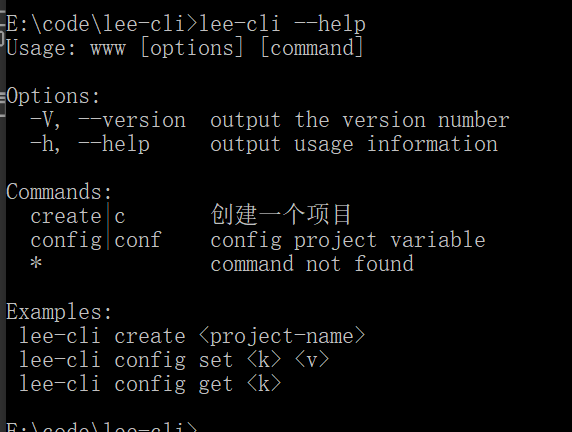Click the asterisk wildcard command
The image size is (572, 432).
click(x=36, y=263)
